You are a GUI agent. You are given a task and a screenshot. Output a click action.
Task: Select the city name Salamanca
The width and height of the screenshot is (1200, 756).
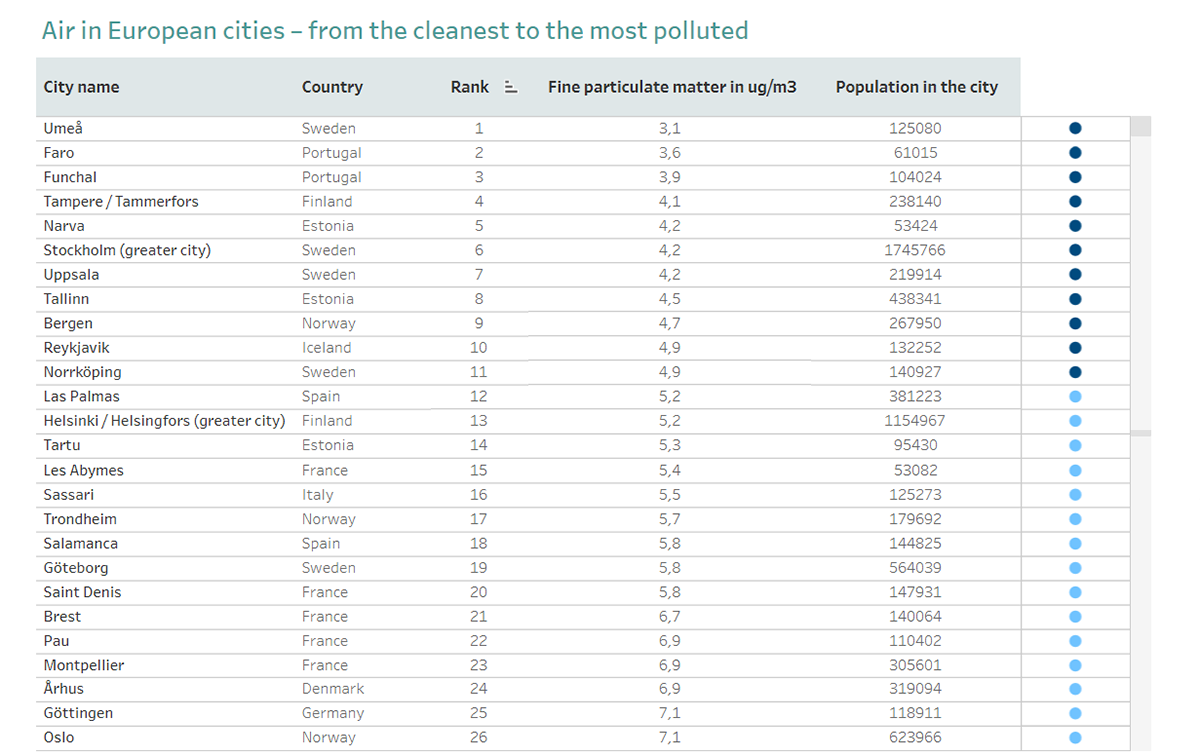coord(80,543)
